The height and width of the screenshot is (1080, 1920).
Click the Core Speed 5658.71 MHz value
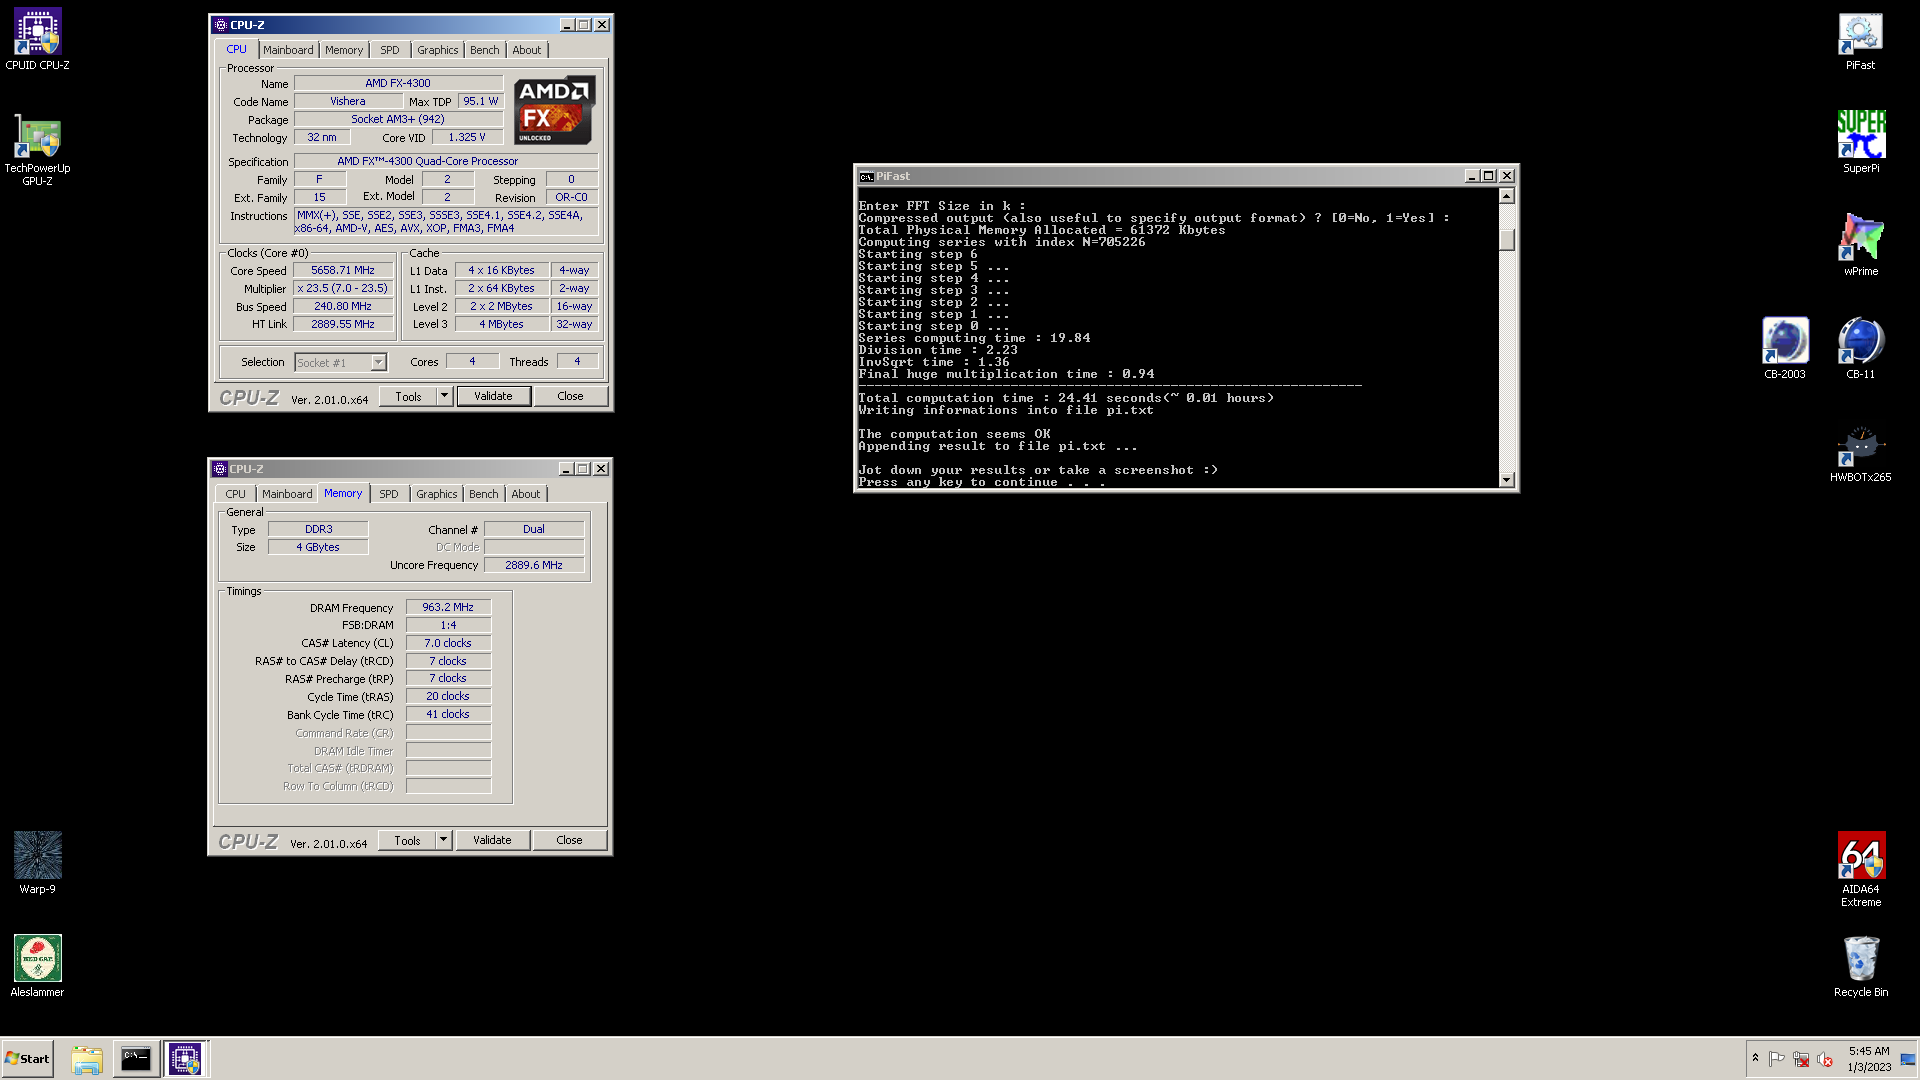(342, 270)
